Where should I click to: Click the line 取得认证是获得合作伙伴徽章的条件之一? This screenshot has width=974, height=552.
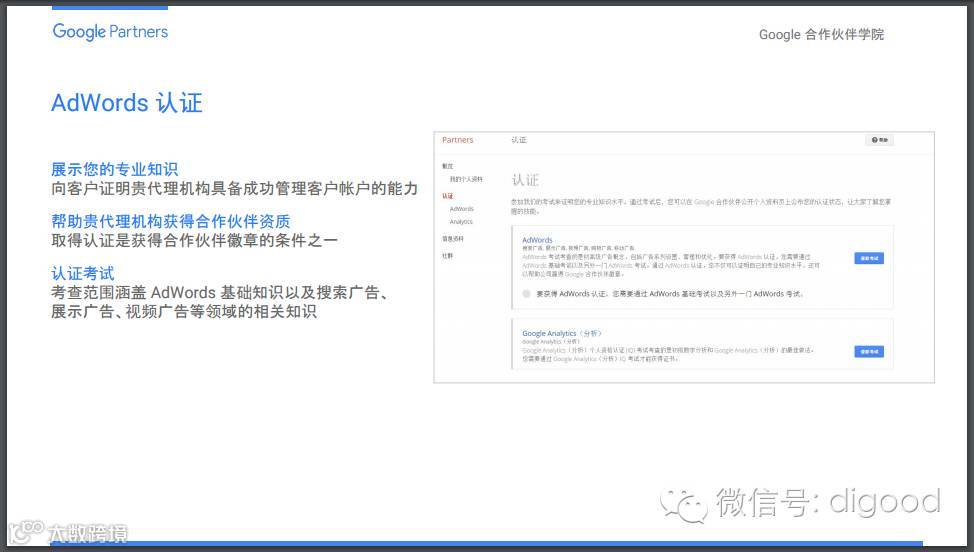click(194, 240)
